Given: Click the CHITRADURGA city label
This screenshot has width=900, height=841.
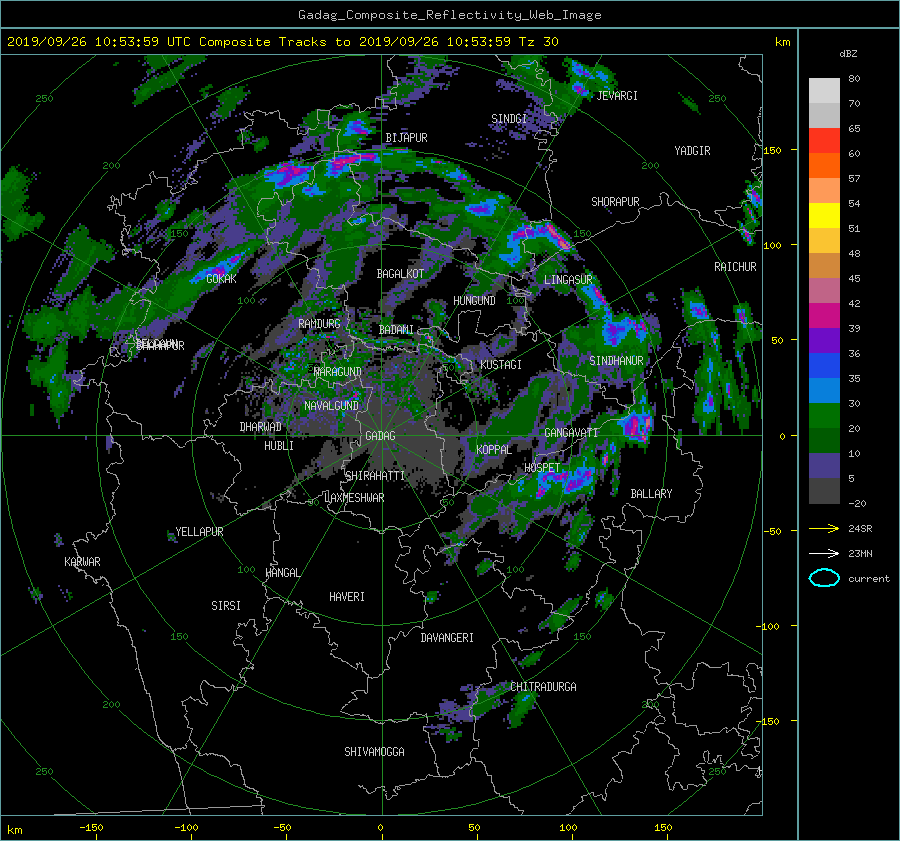Looking at the screenshot, I should pyautogui.click(x=543, y=687).
